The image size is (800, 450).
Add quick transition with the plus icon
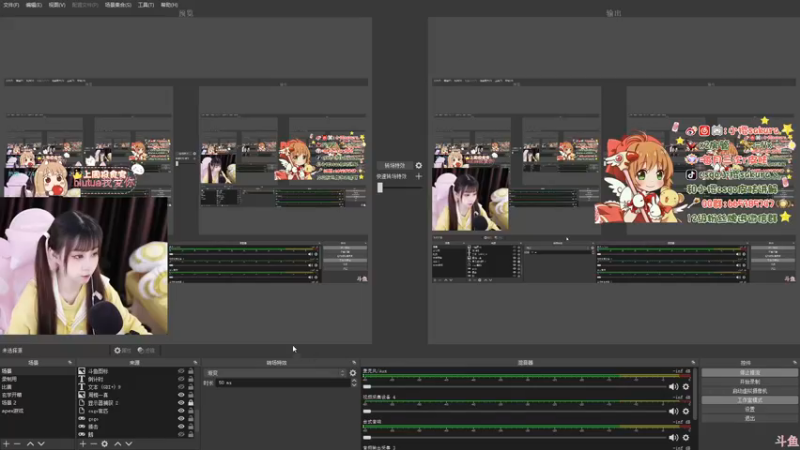pyautogui.click(x=419, y=177)
